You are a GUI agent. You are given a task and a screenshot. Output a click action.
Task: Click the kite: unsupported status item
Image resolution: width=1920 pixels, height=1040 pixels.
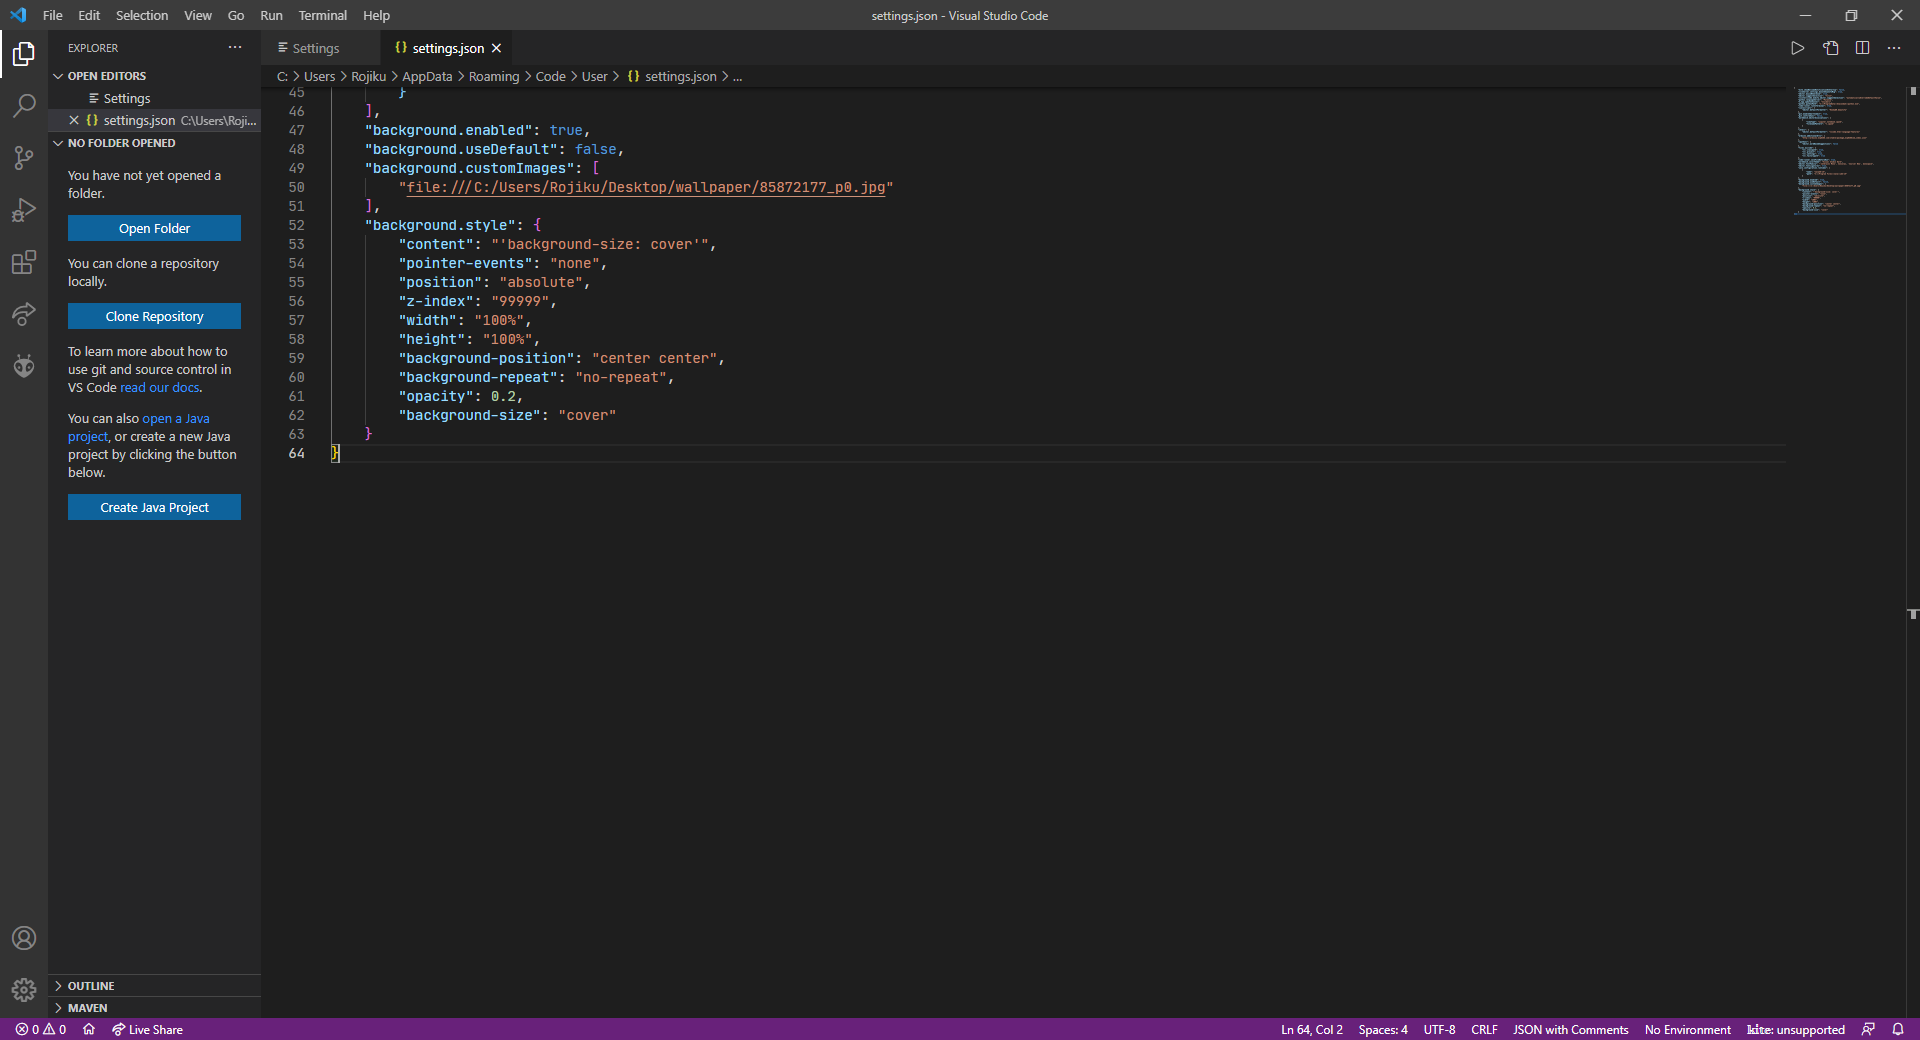pyautogui.click(x=1796, y=1029)
